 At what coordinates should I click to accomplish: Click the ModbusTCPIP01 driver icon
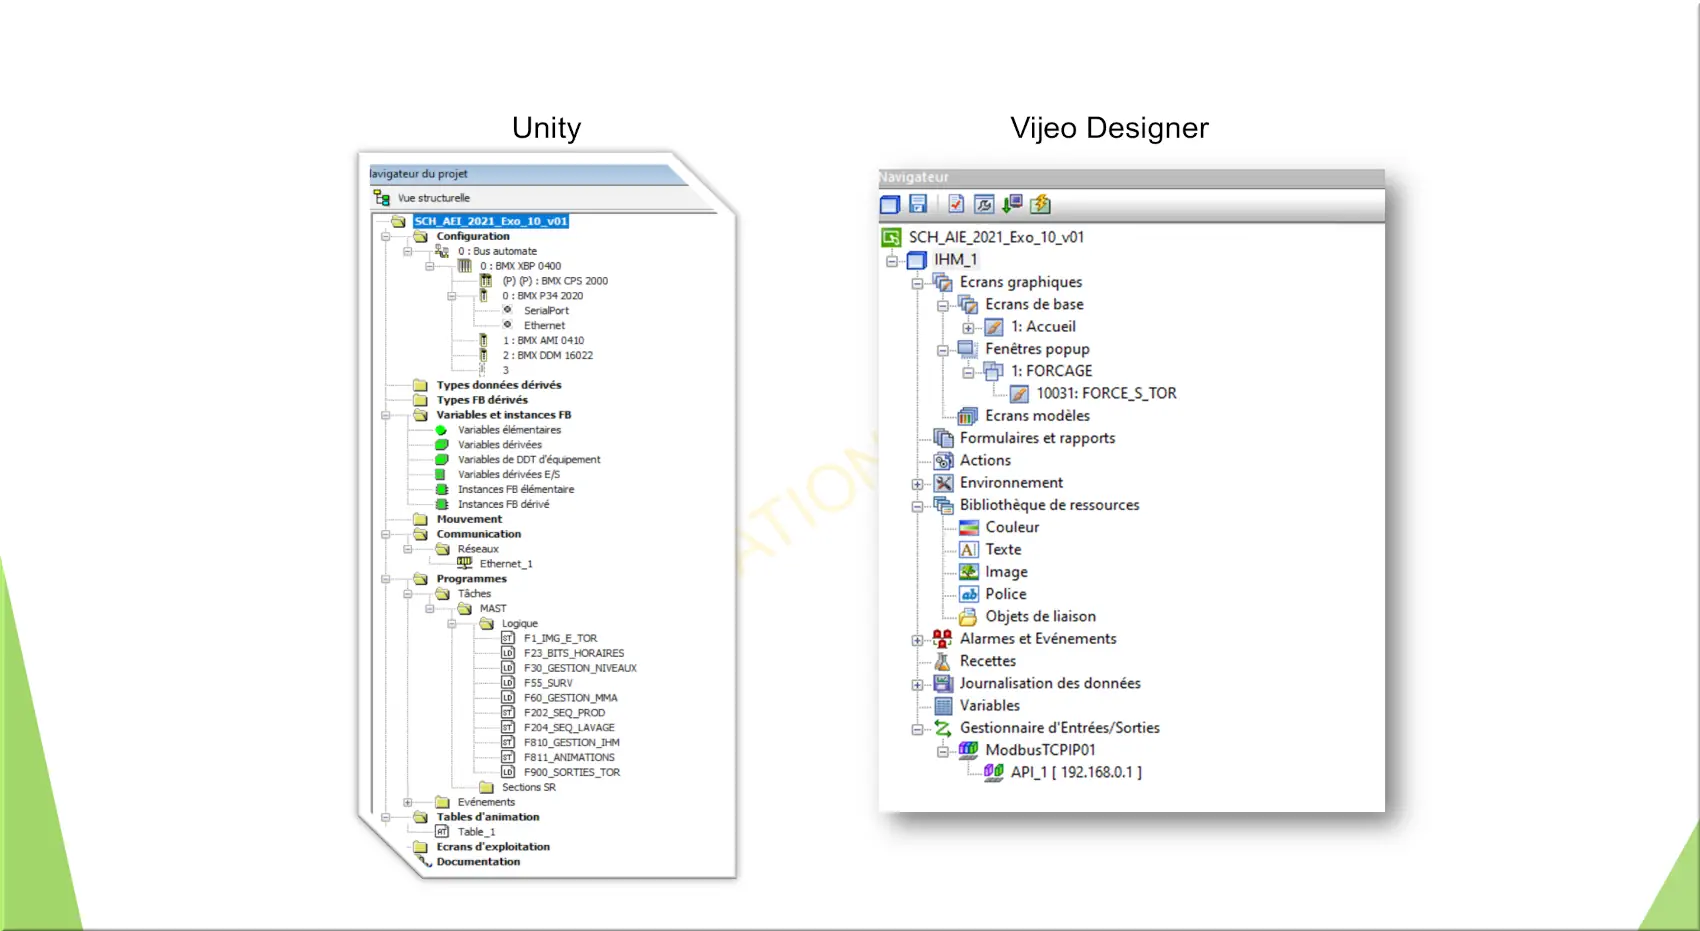(968, 749)
